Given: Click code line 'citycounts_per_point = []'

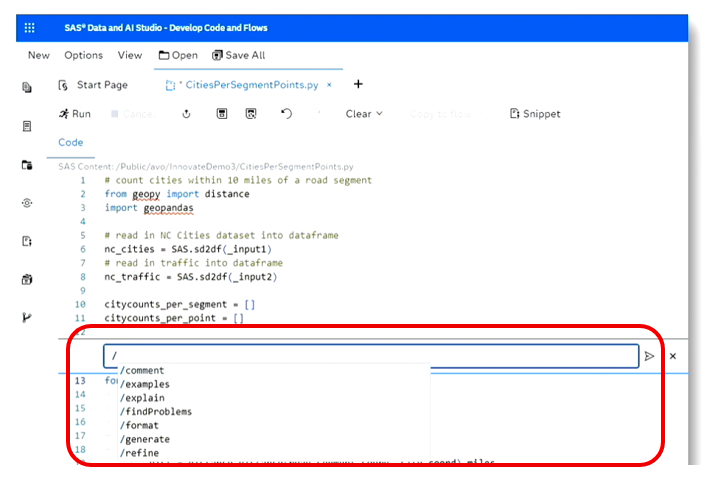Looking at the screenshot, I should (x=174, y=318).
